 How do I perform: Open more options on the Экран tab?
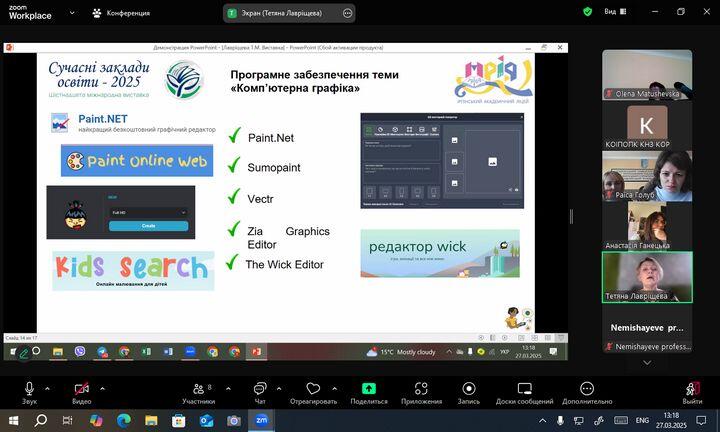pyautogui.click(x=348, y=13)
